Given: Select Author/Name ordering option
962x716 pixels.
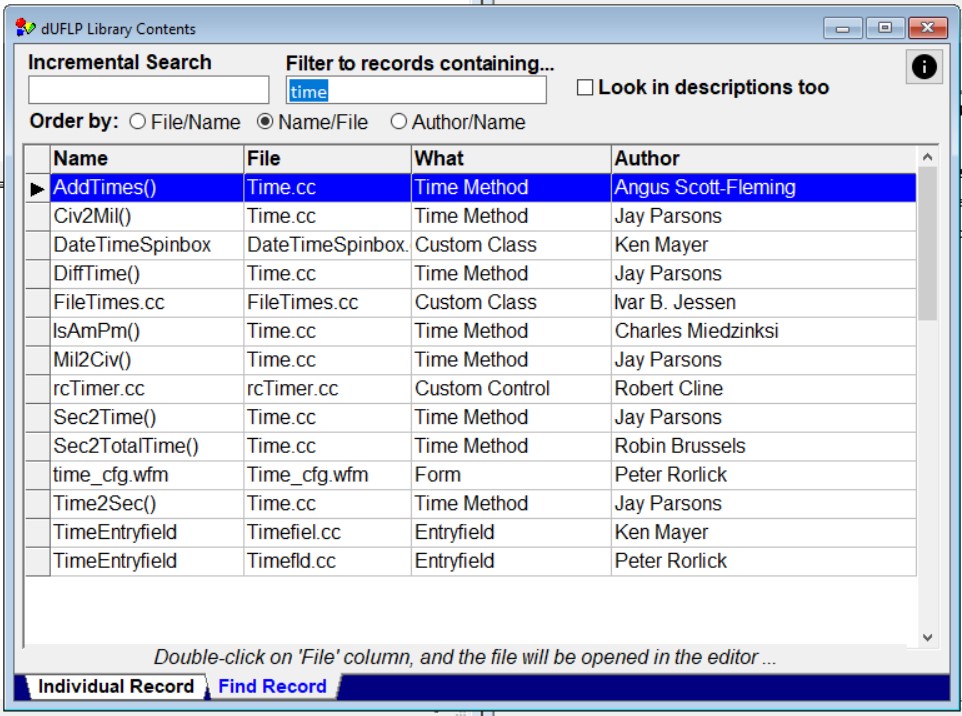Looking at the screenshot, I should click(399, 122).
